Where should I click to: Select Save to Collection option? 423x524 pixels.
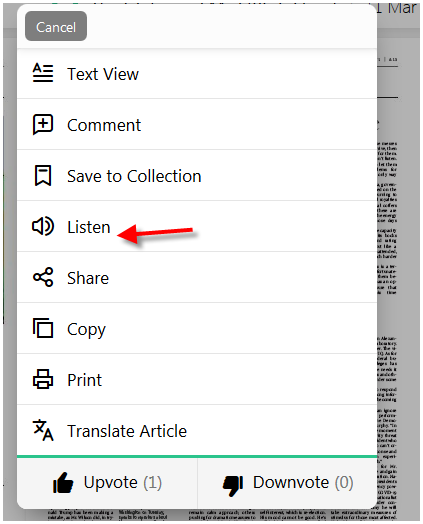tap(197, 176)
